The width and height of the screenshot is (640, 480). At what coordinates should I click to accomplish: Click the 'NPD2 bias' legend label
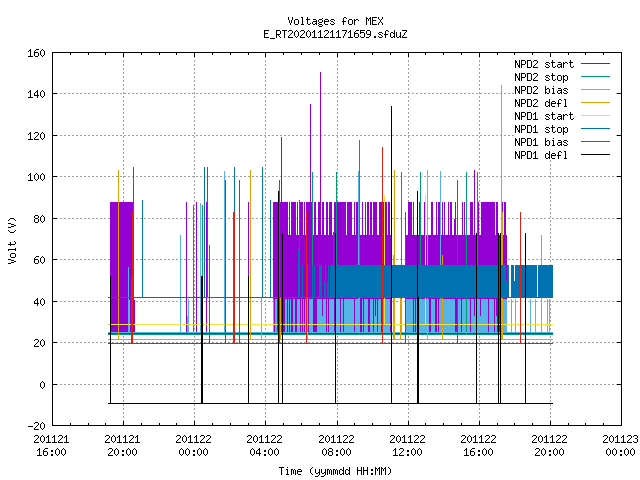(541, 90)
